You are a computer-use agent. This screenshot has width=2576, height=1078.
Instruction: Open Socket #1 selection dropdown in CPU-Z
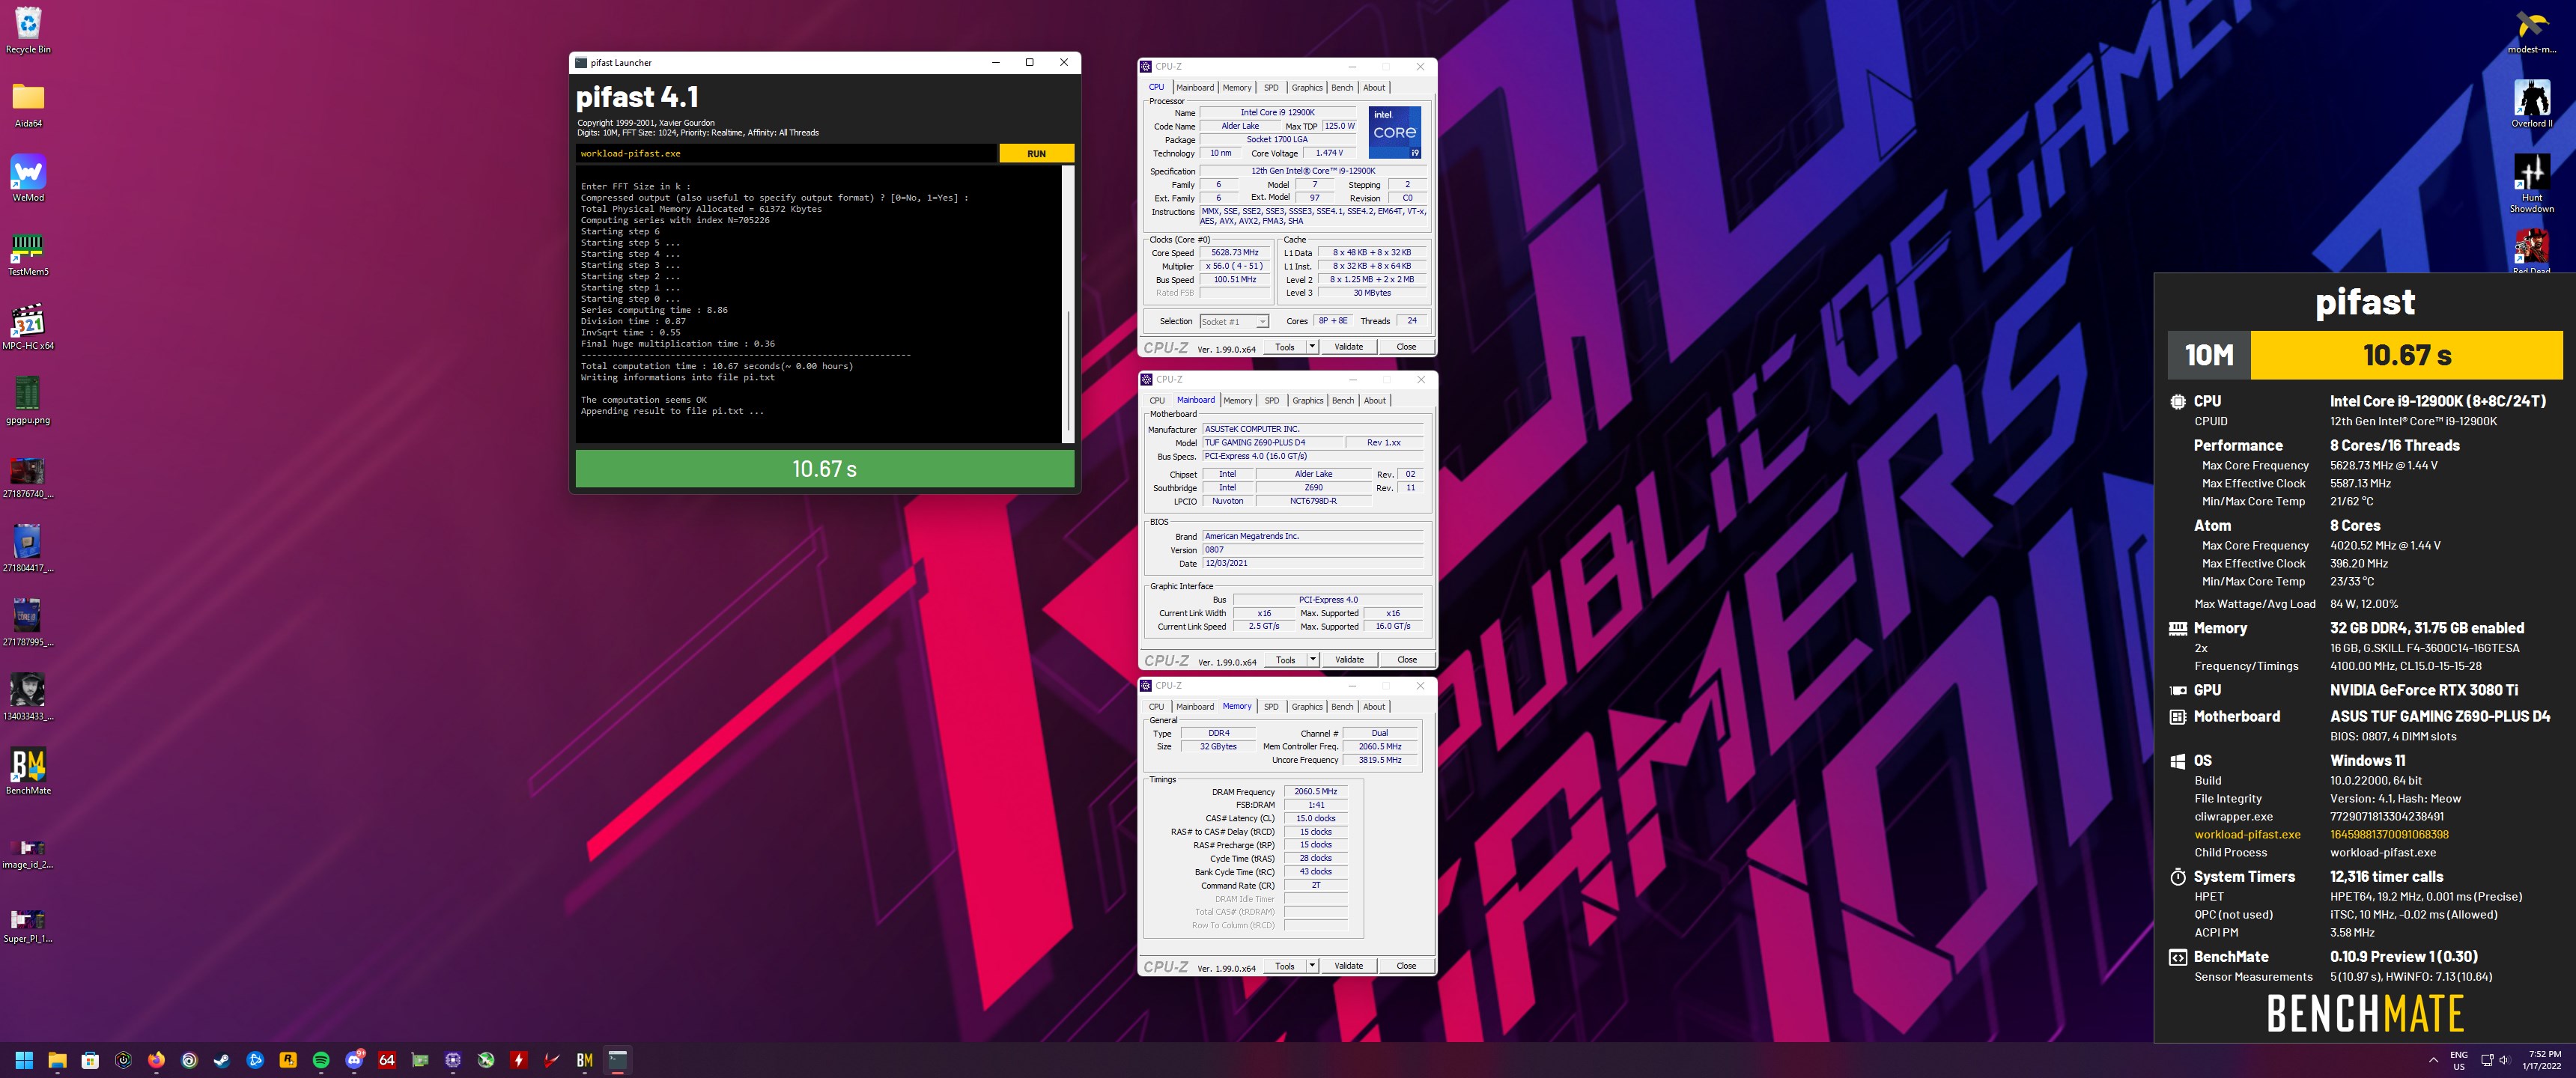point(1234,322)
